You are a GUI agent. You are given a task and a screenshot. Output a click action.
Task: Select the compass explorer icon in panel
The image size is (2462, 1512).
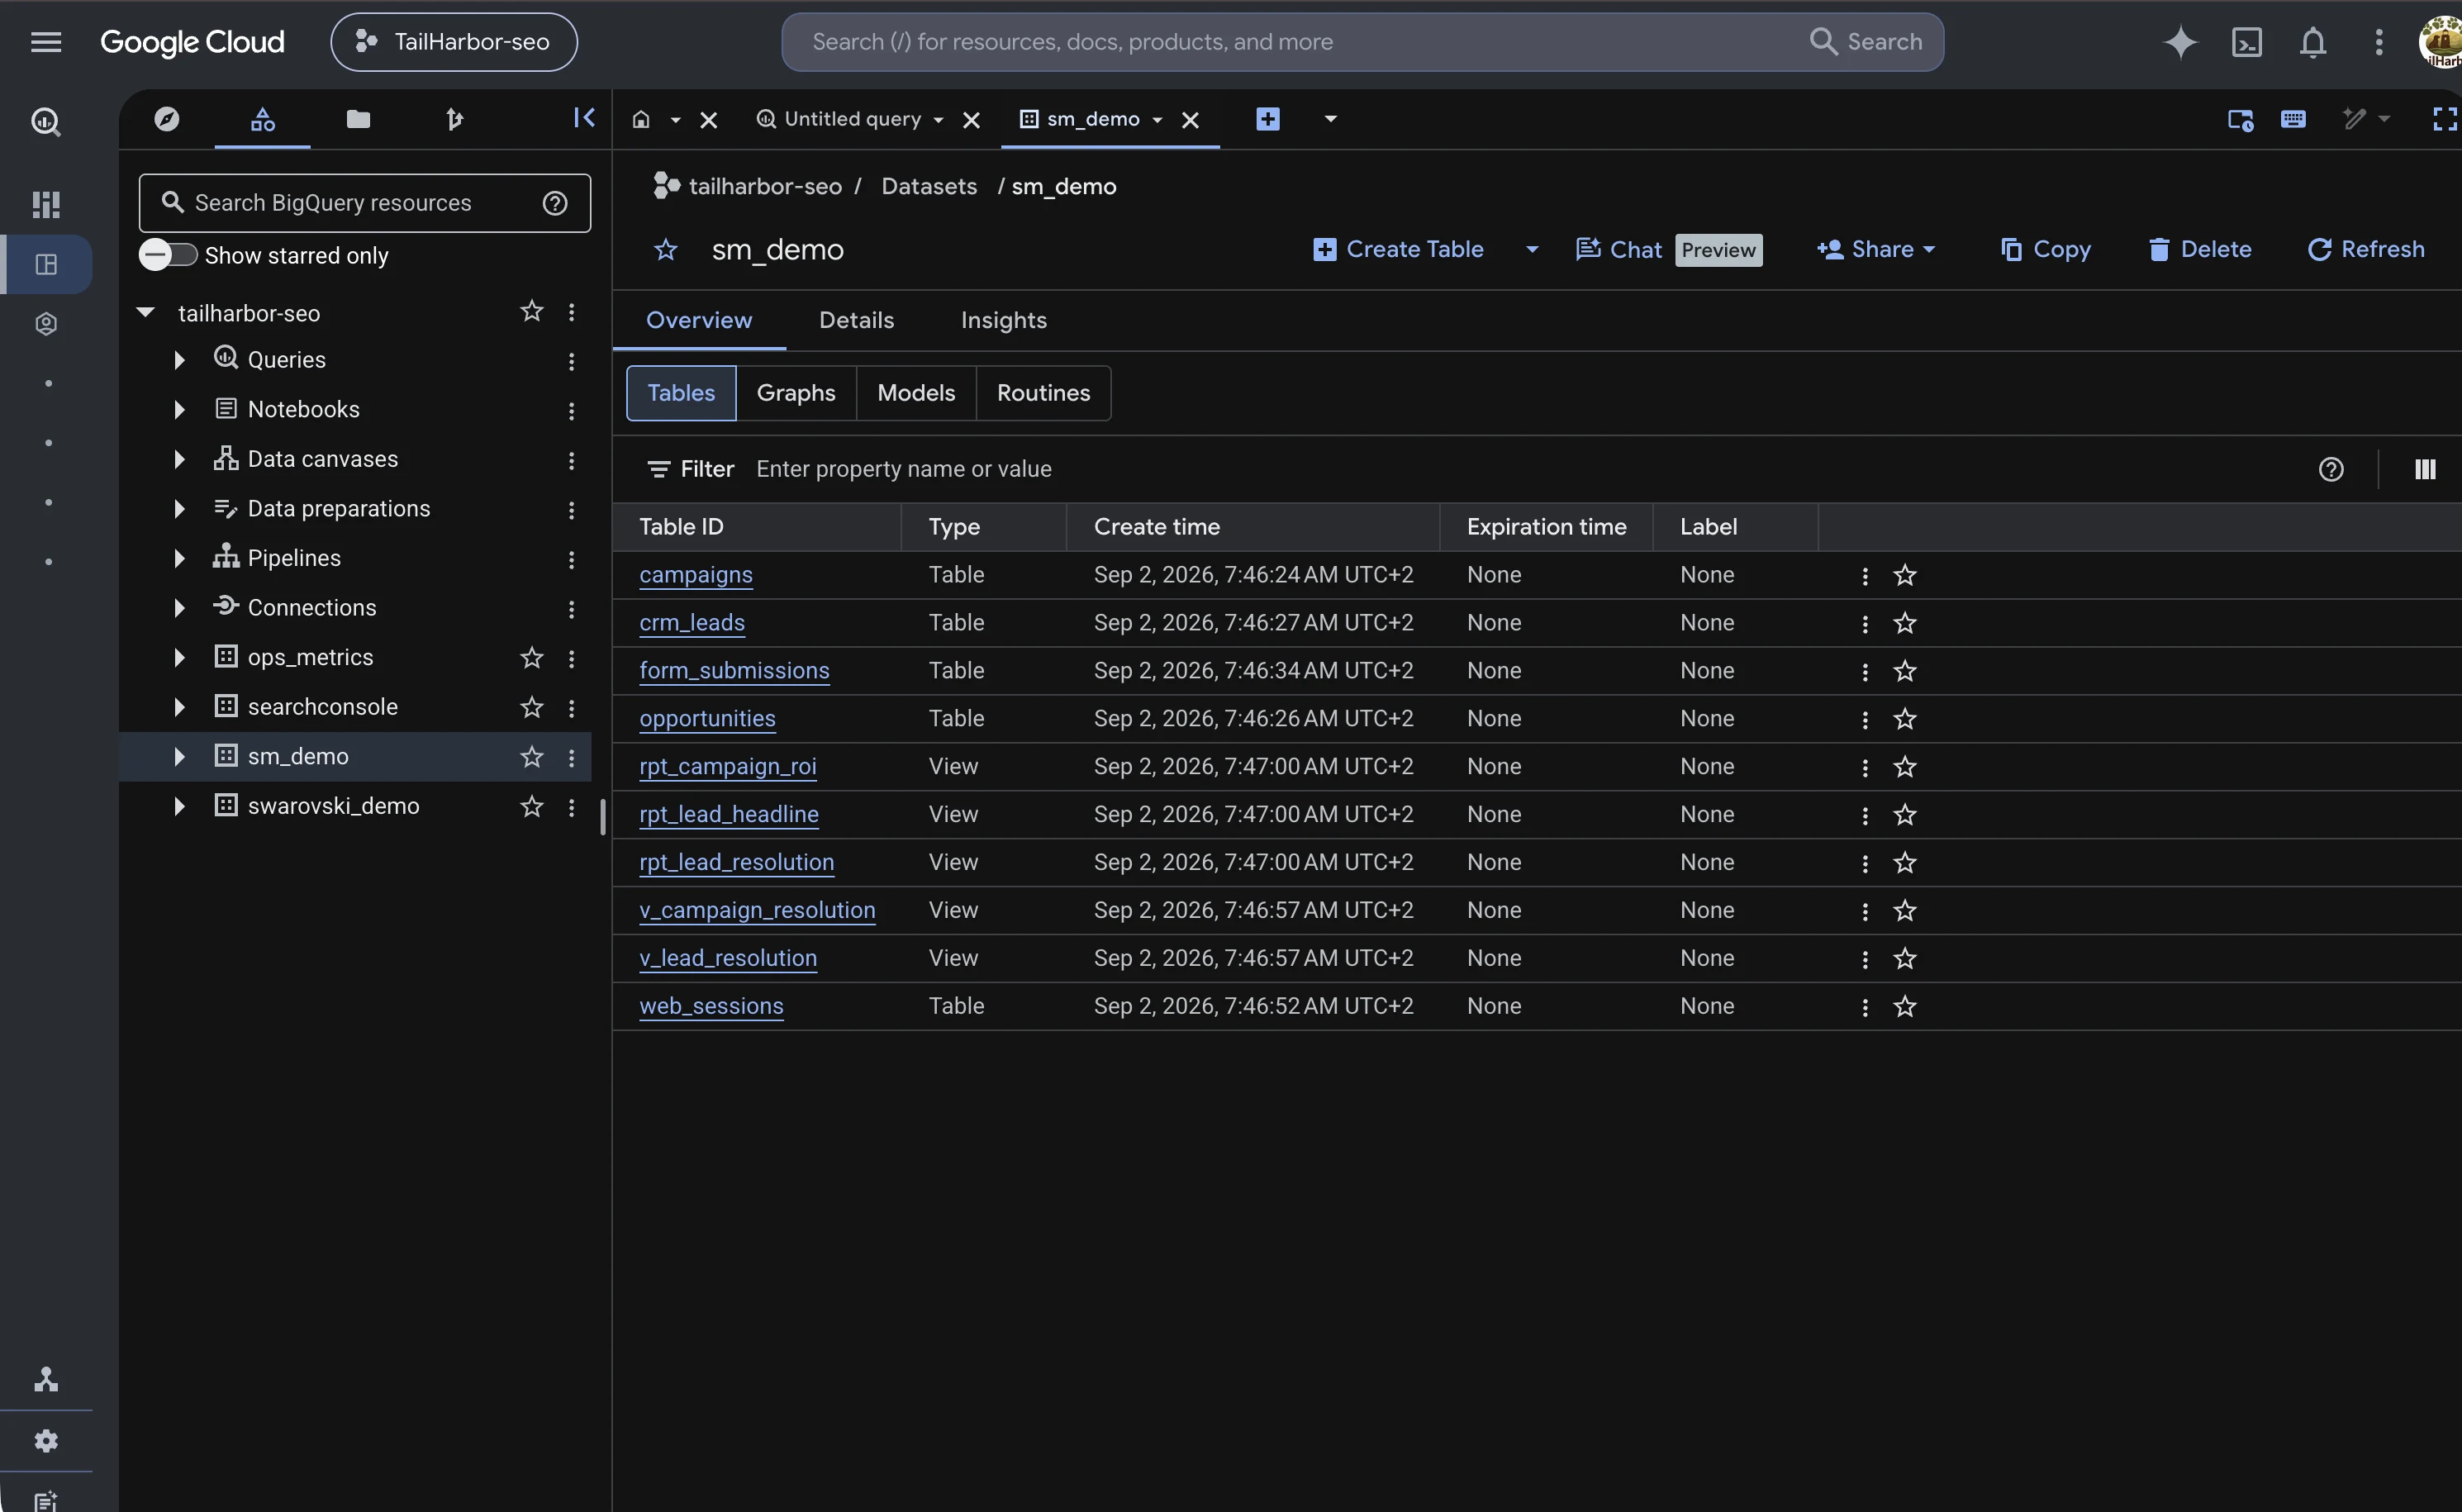point(167,119)
